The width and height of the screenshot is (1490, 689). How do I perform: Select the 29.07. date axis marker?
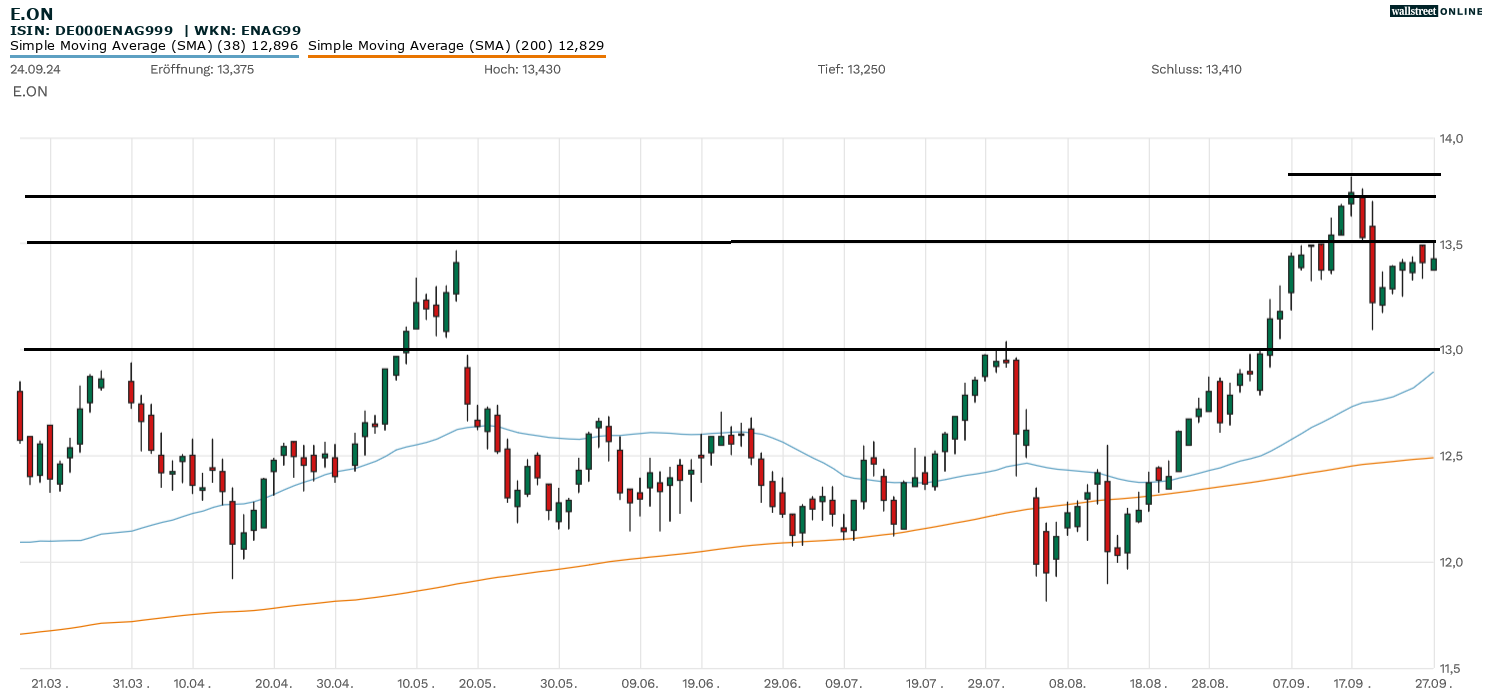(986, 683)
